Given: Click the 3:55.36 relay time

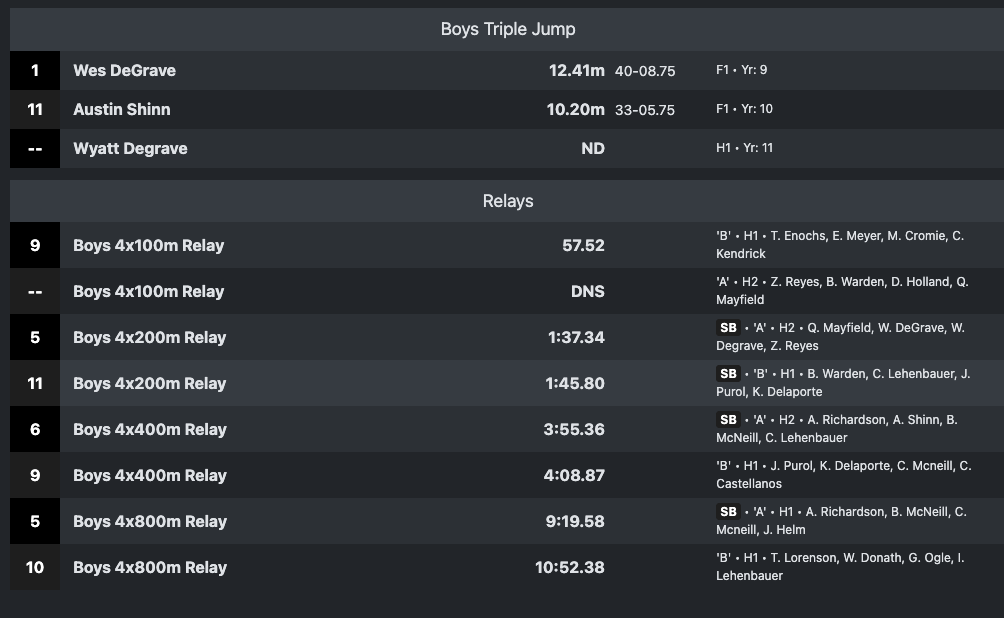Looking at the screenshot, I should click(x=574, y=430).
